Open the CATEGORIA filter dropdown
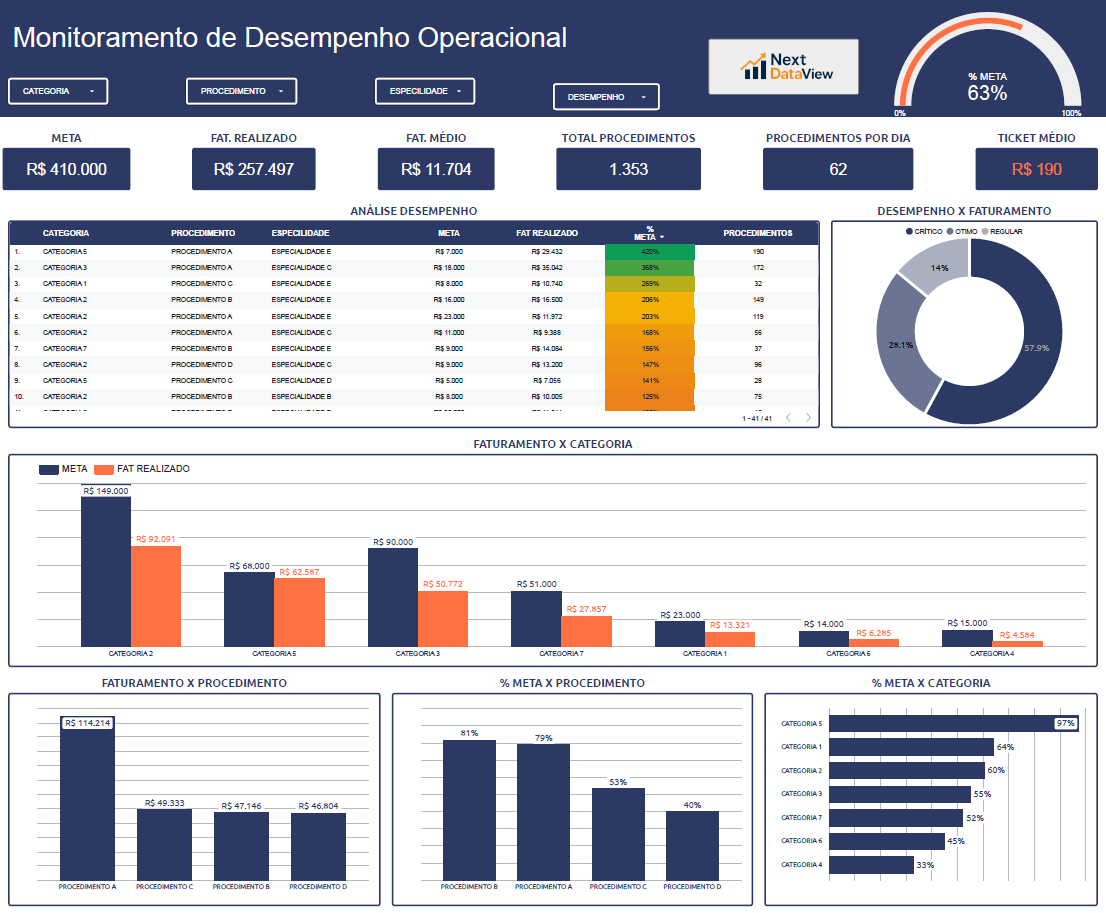 [58, 91]
